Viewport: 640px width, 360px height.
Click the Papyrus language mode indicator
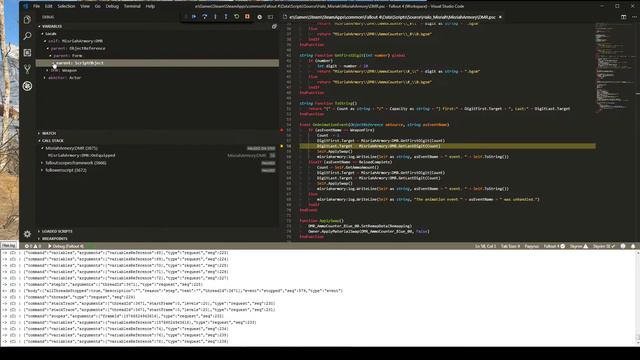pyautogui.click(x=531, y=246)
